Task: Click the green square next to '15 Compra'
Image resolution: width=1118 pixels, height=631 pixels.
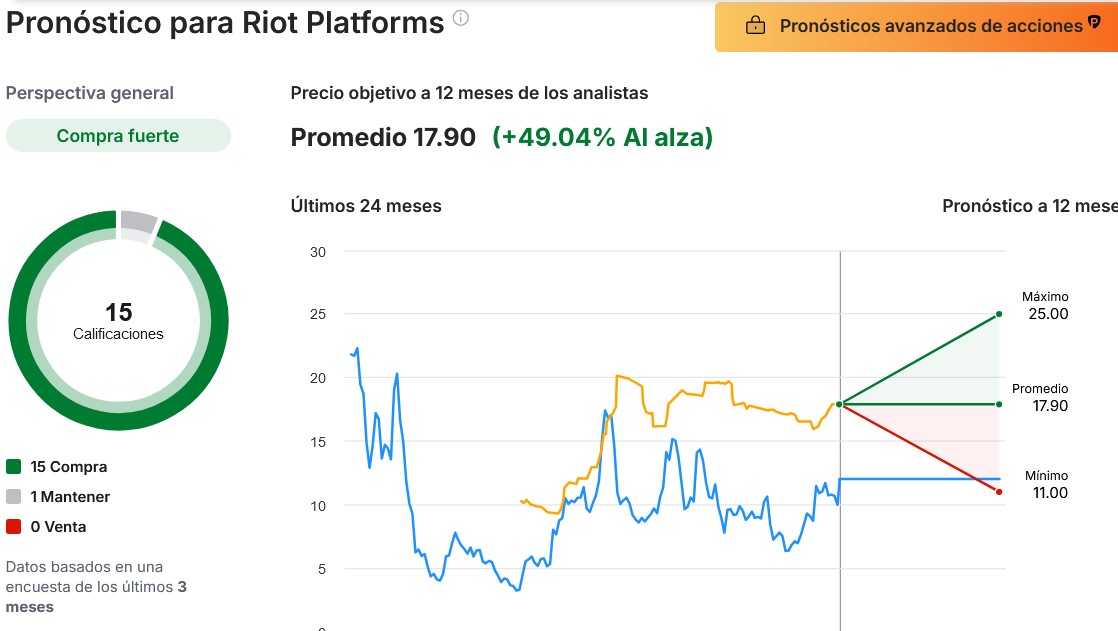Action: [x=14, y=466]
